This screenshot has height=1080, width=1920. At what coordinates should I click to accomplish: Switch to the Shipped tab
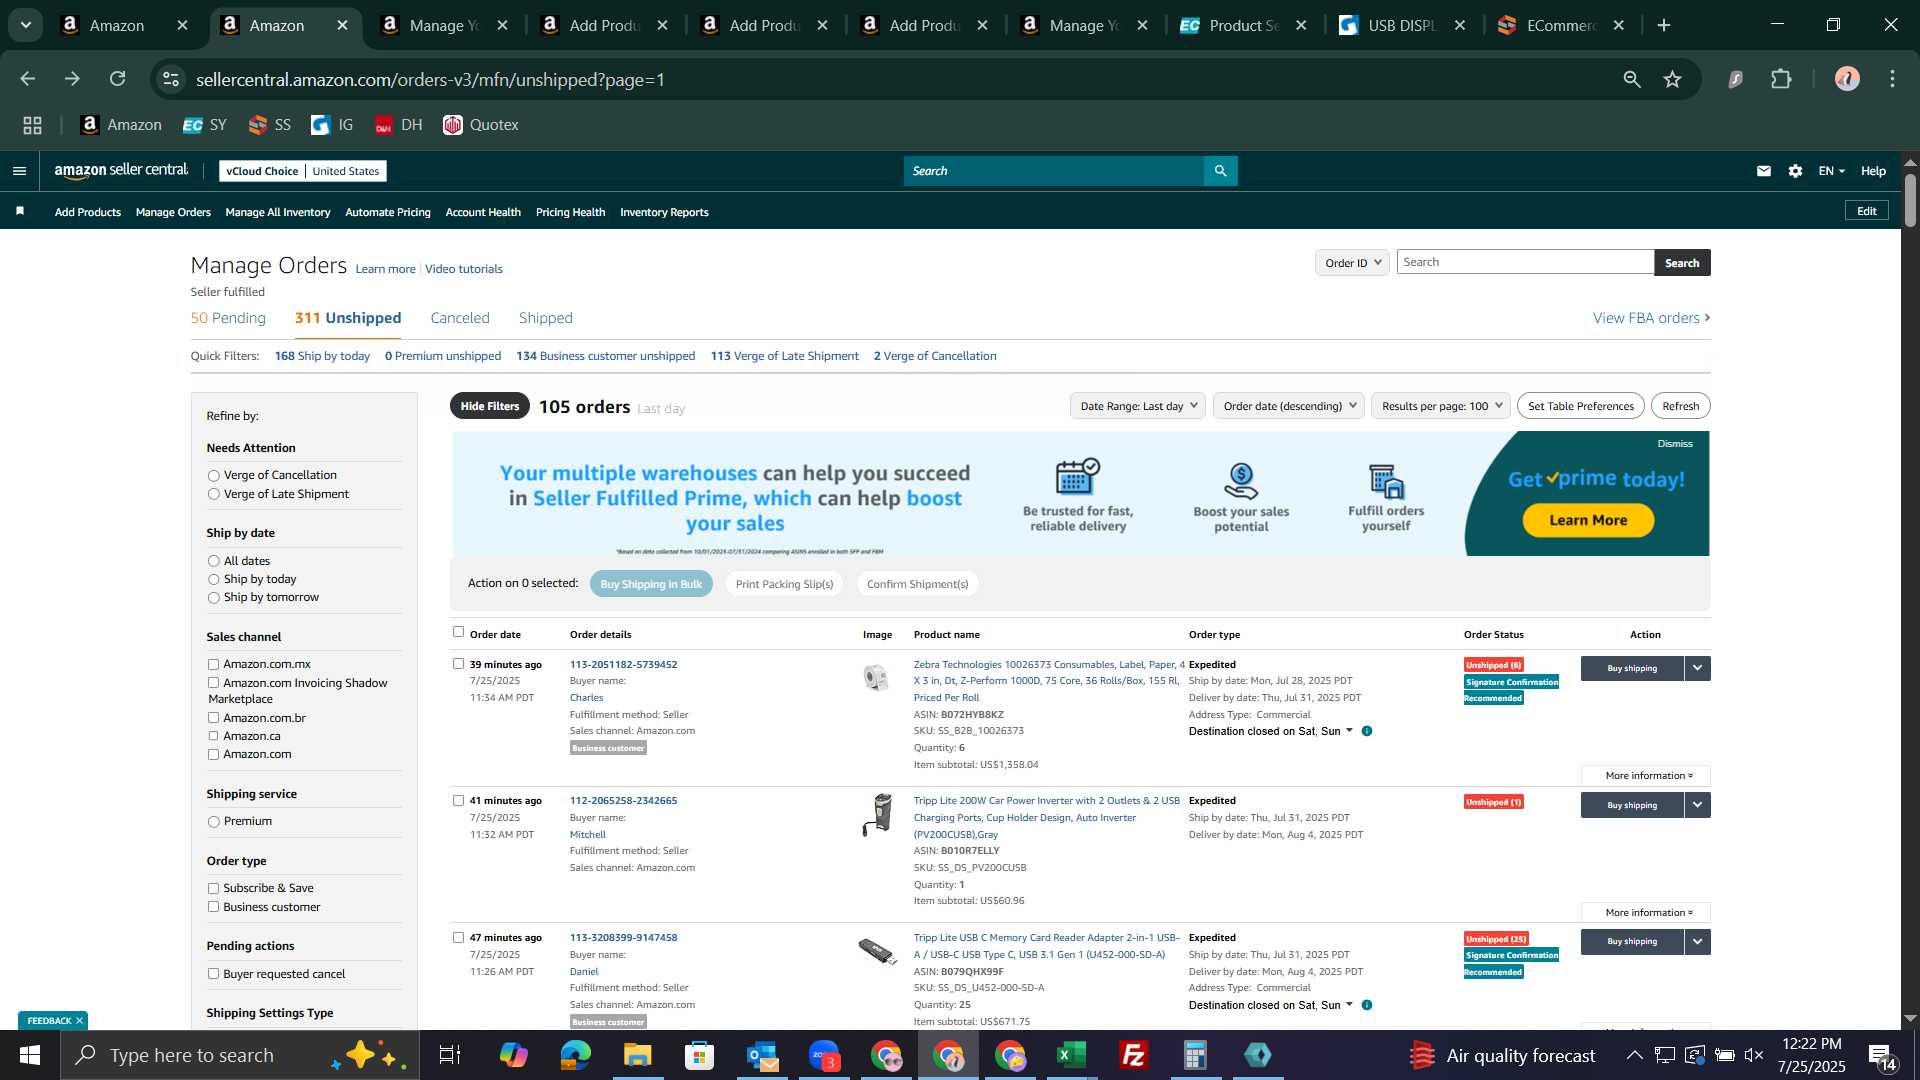(x=546, y=318)
